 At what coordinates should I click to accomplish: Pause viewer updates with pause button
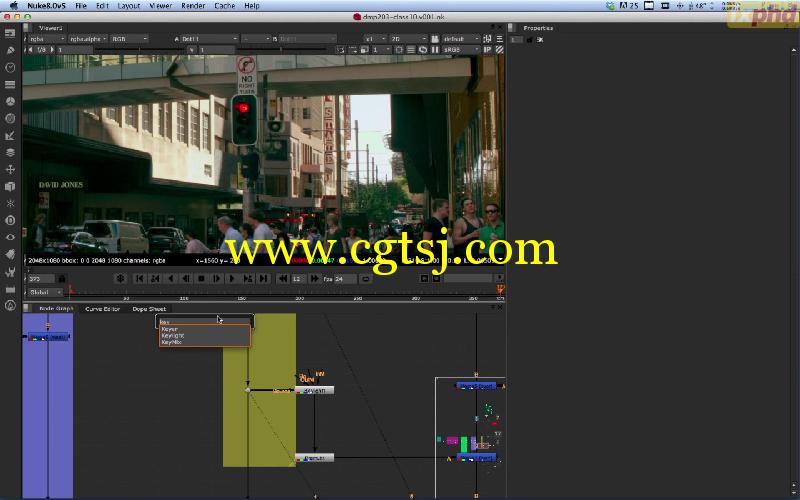[x=435, y=50]
